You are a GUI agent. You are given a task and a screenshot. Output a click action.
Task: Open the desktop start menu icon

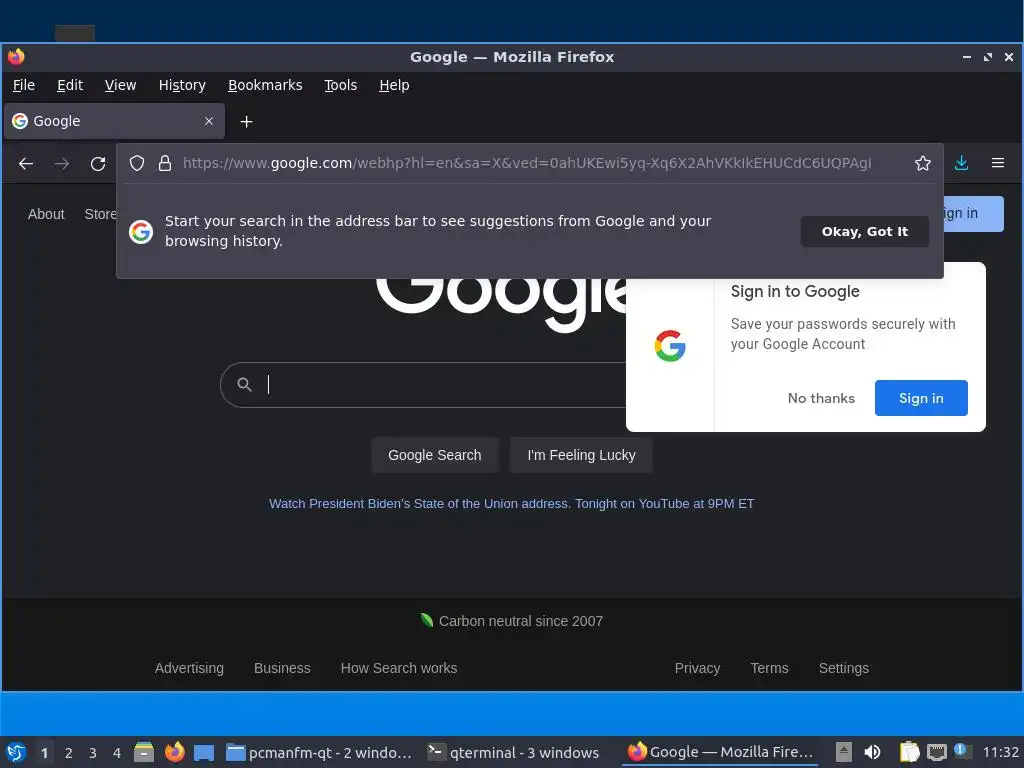pyautogui.click(x=16, y=752)
